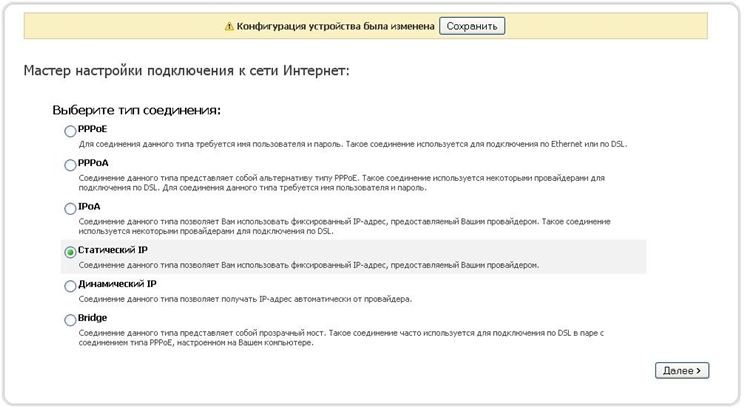This screenshot has width=747, height=411.
Task: Choose the PPPoA radio button
Action: pos(70,165)
